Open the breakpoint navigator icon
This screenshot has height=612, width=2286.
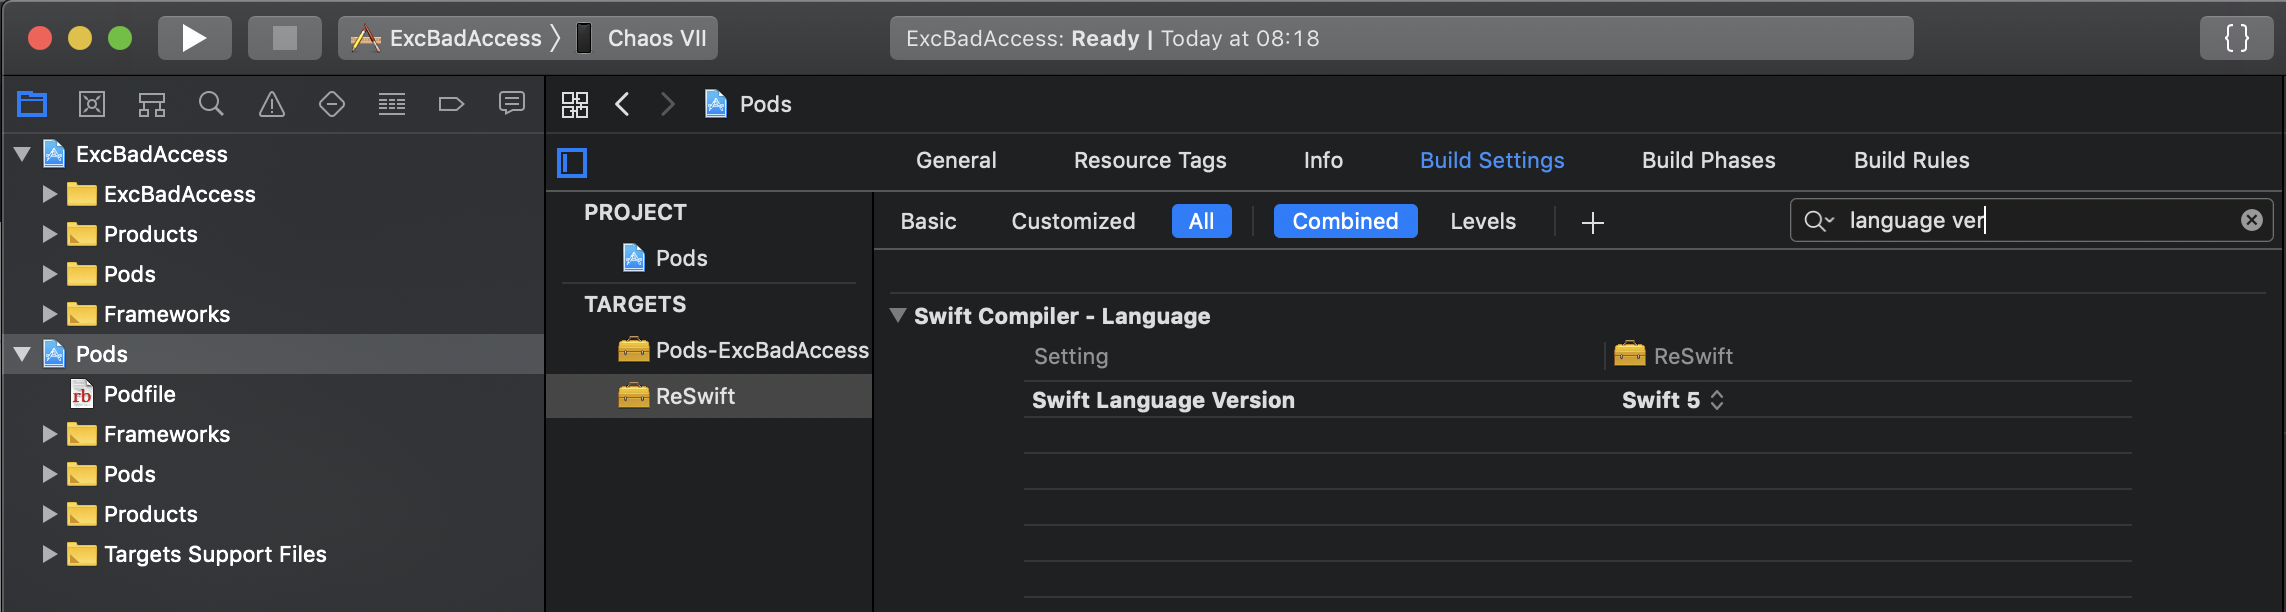(x=452, y=104)
